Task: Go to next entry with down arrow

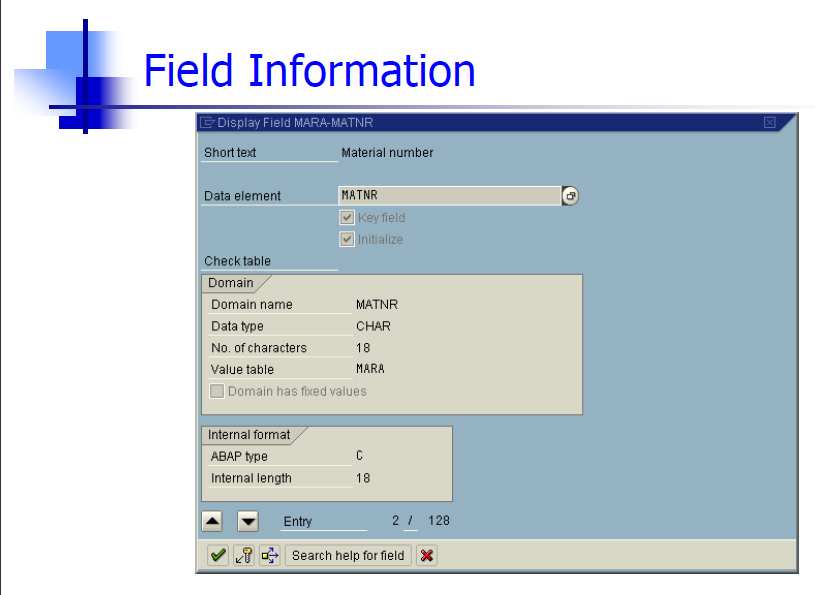Action: tap(248, 521)
